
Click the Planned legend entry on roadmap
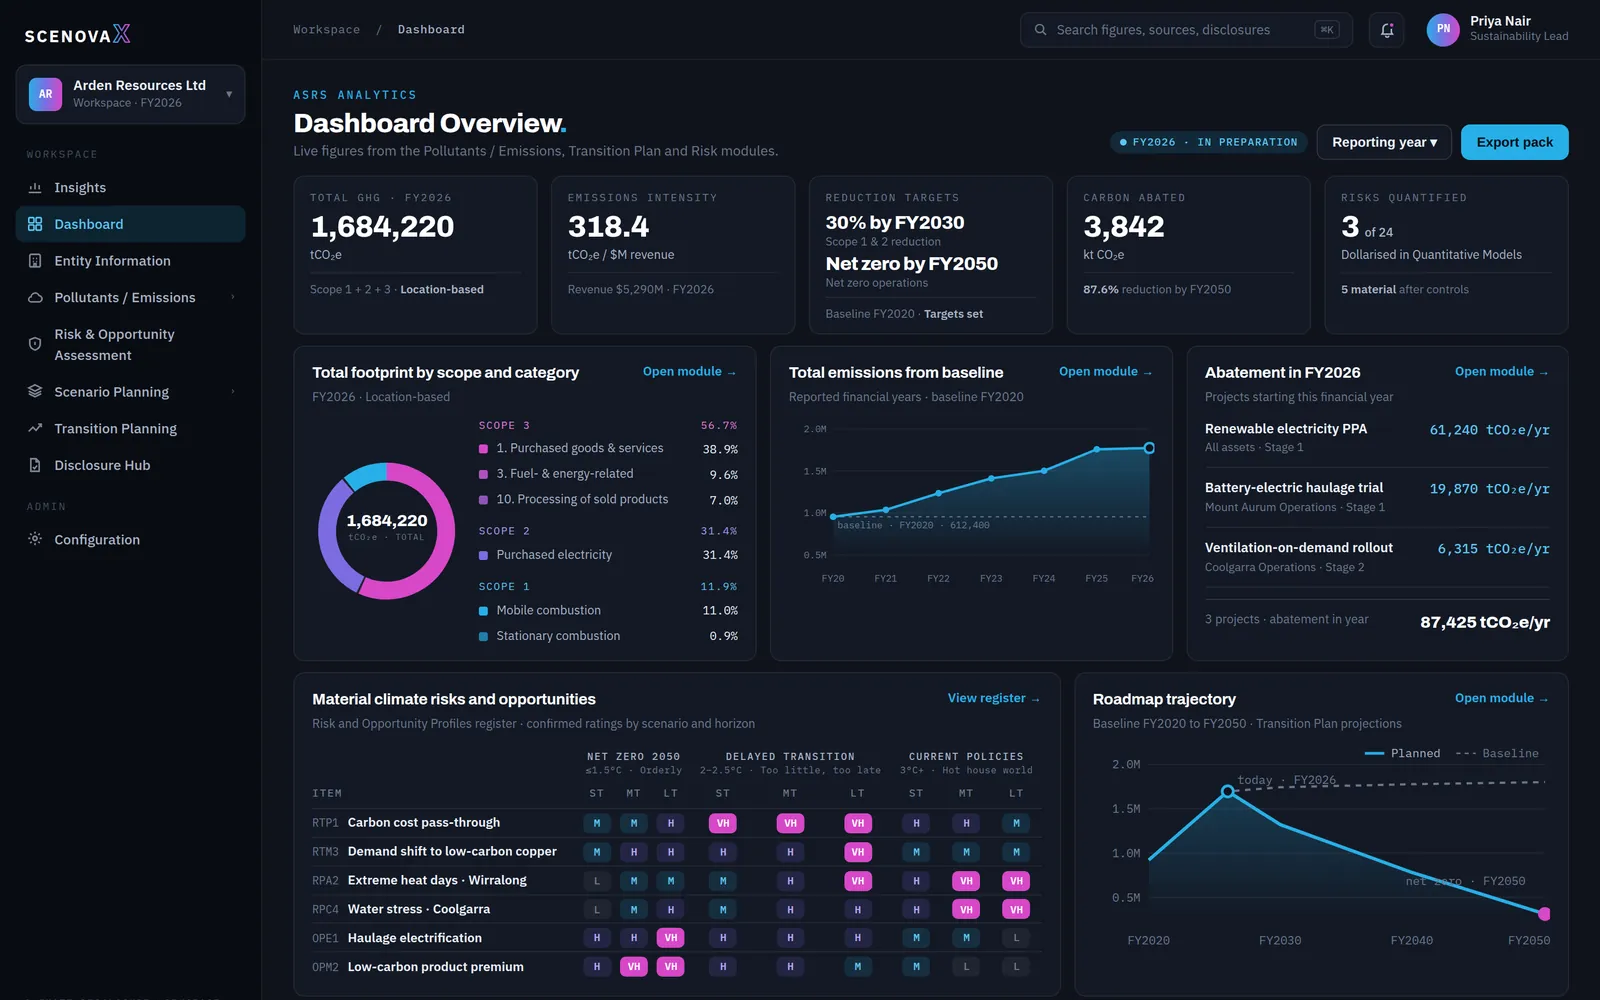[1403, 753]
